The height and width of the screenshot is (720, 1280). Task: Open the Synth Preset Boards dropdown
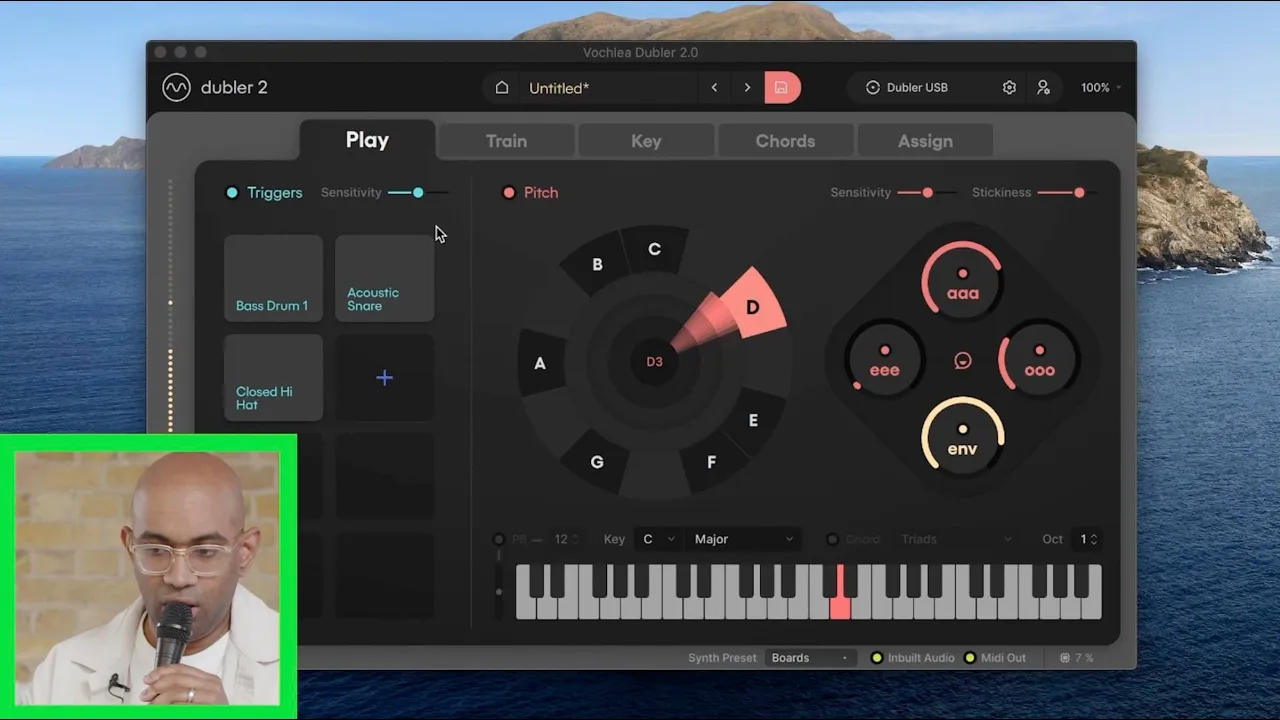[x=811, y=658]
